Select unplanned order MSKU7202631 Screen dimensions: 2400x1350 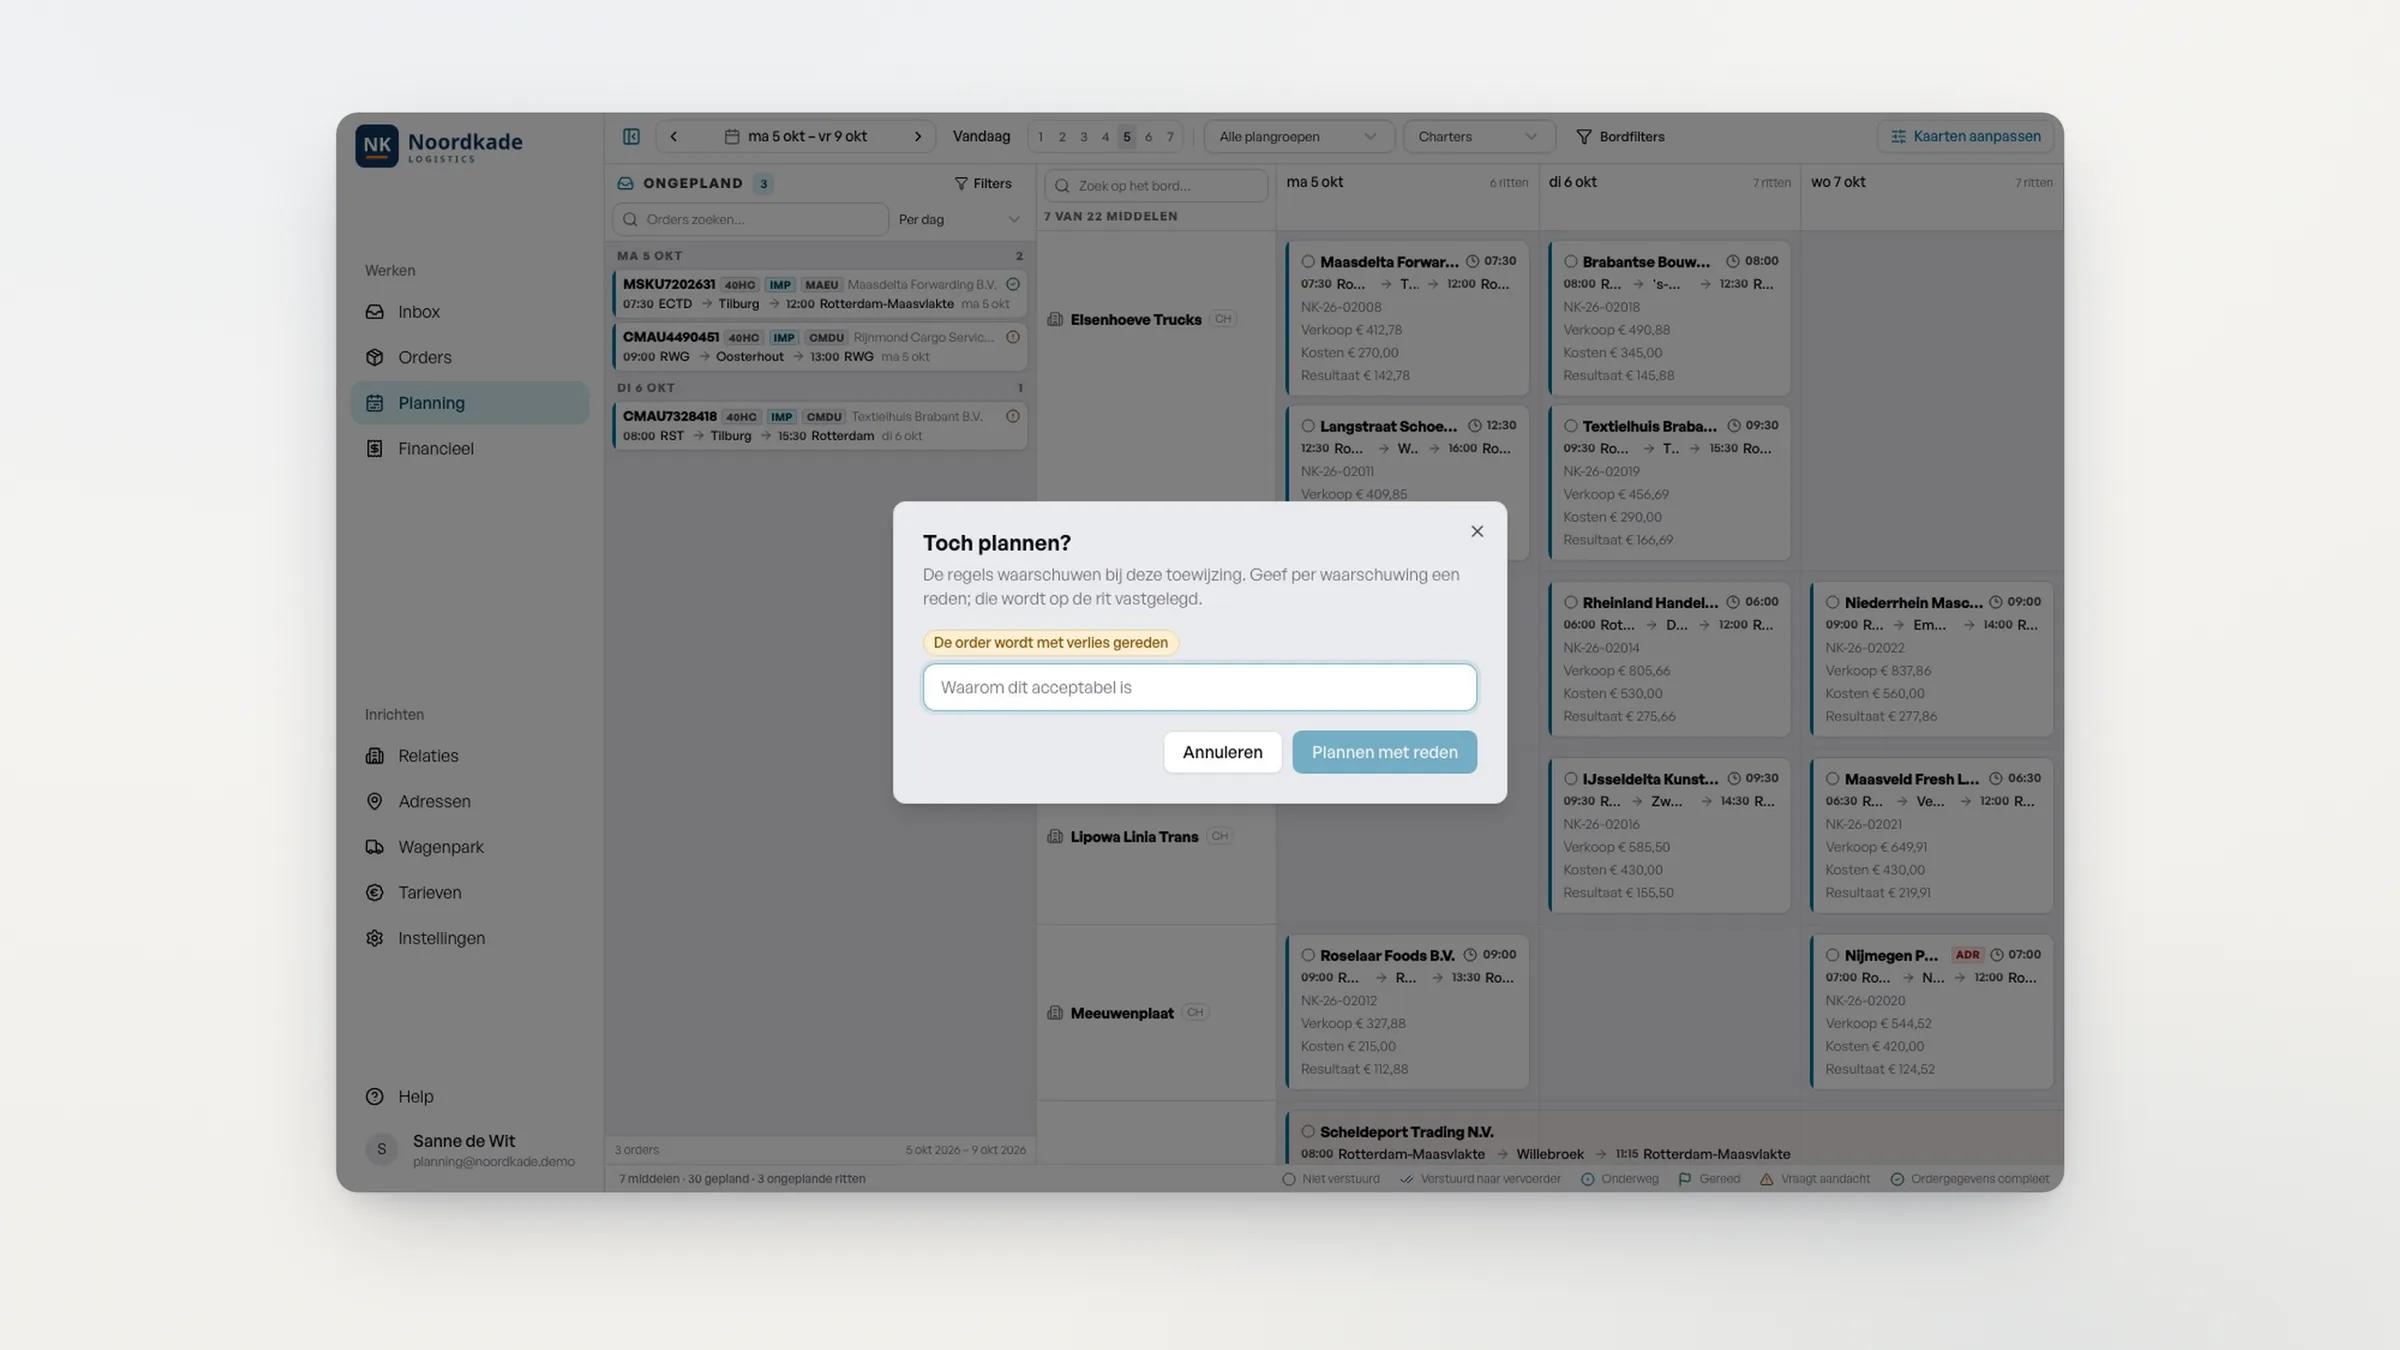[x=820, y=294]
